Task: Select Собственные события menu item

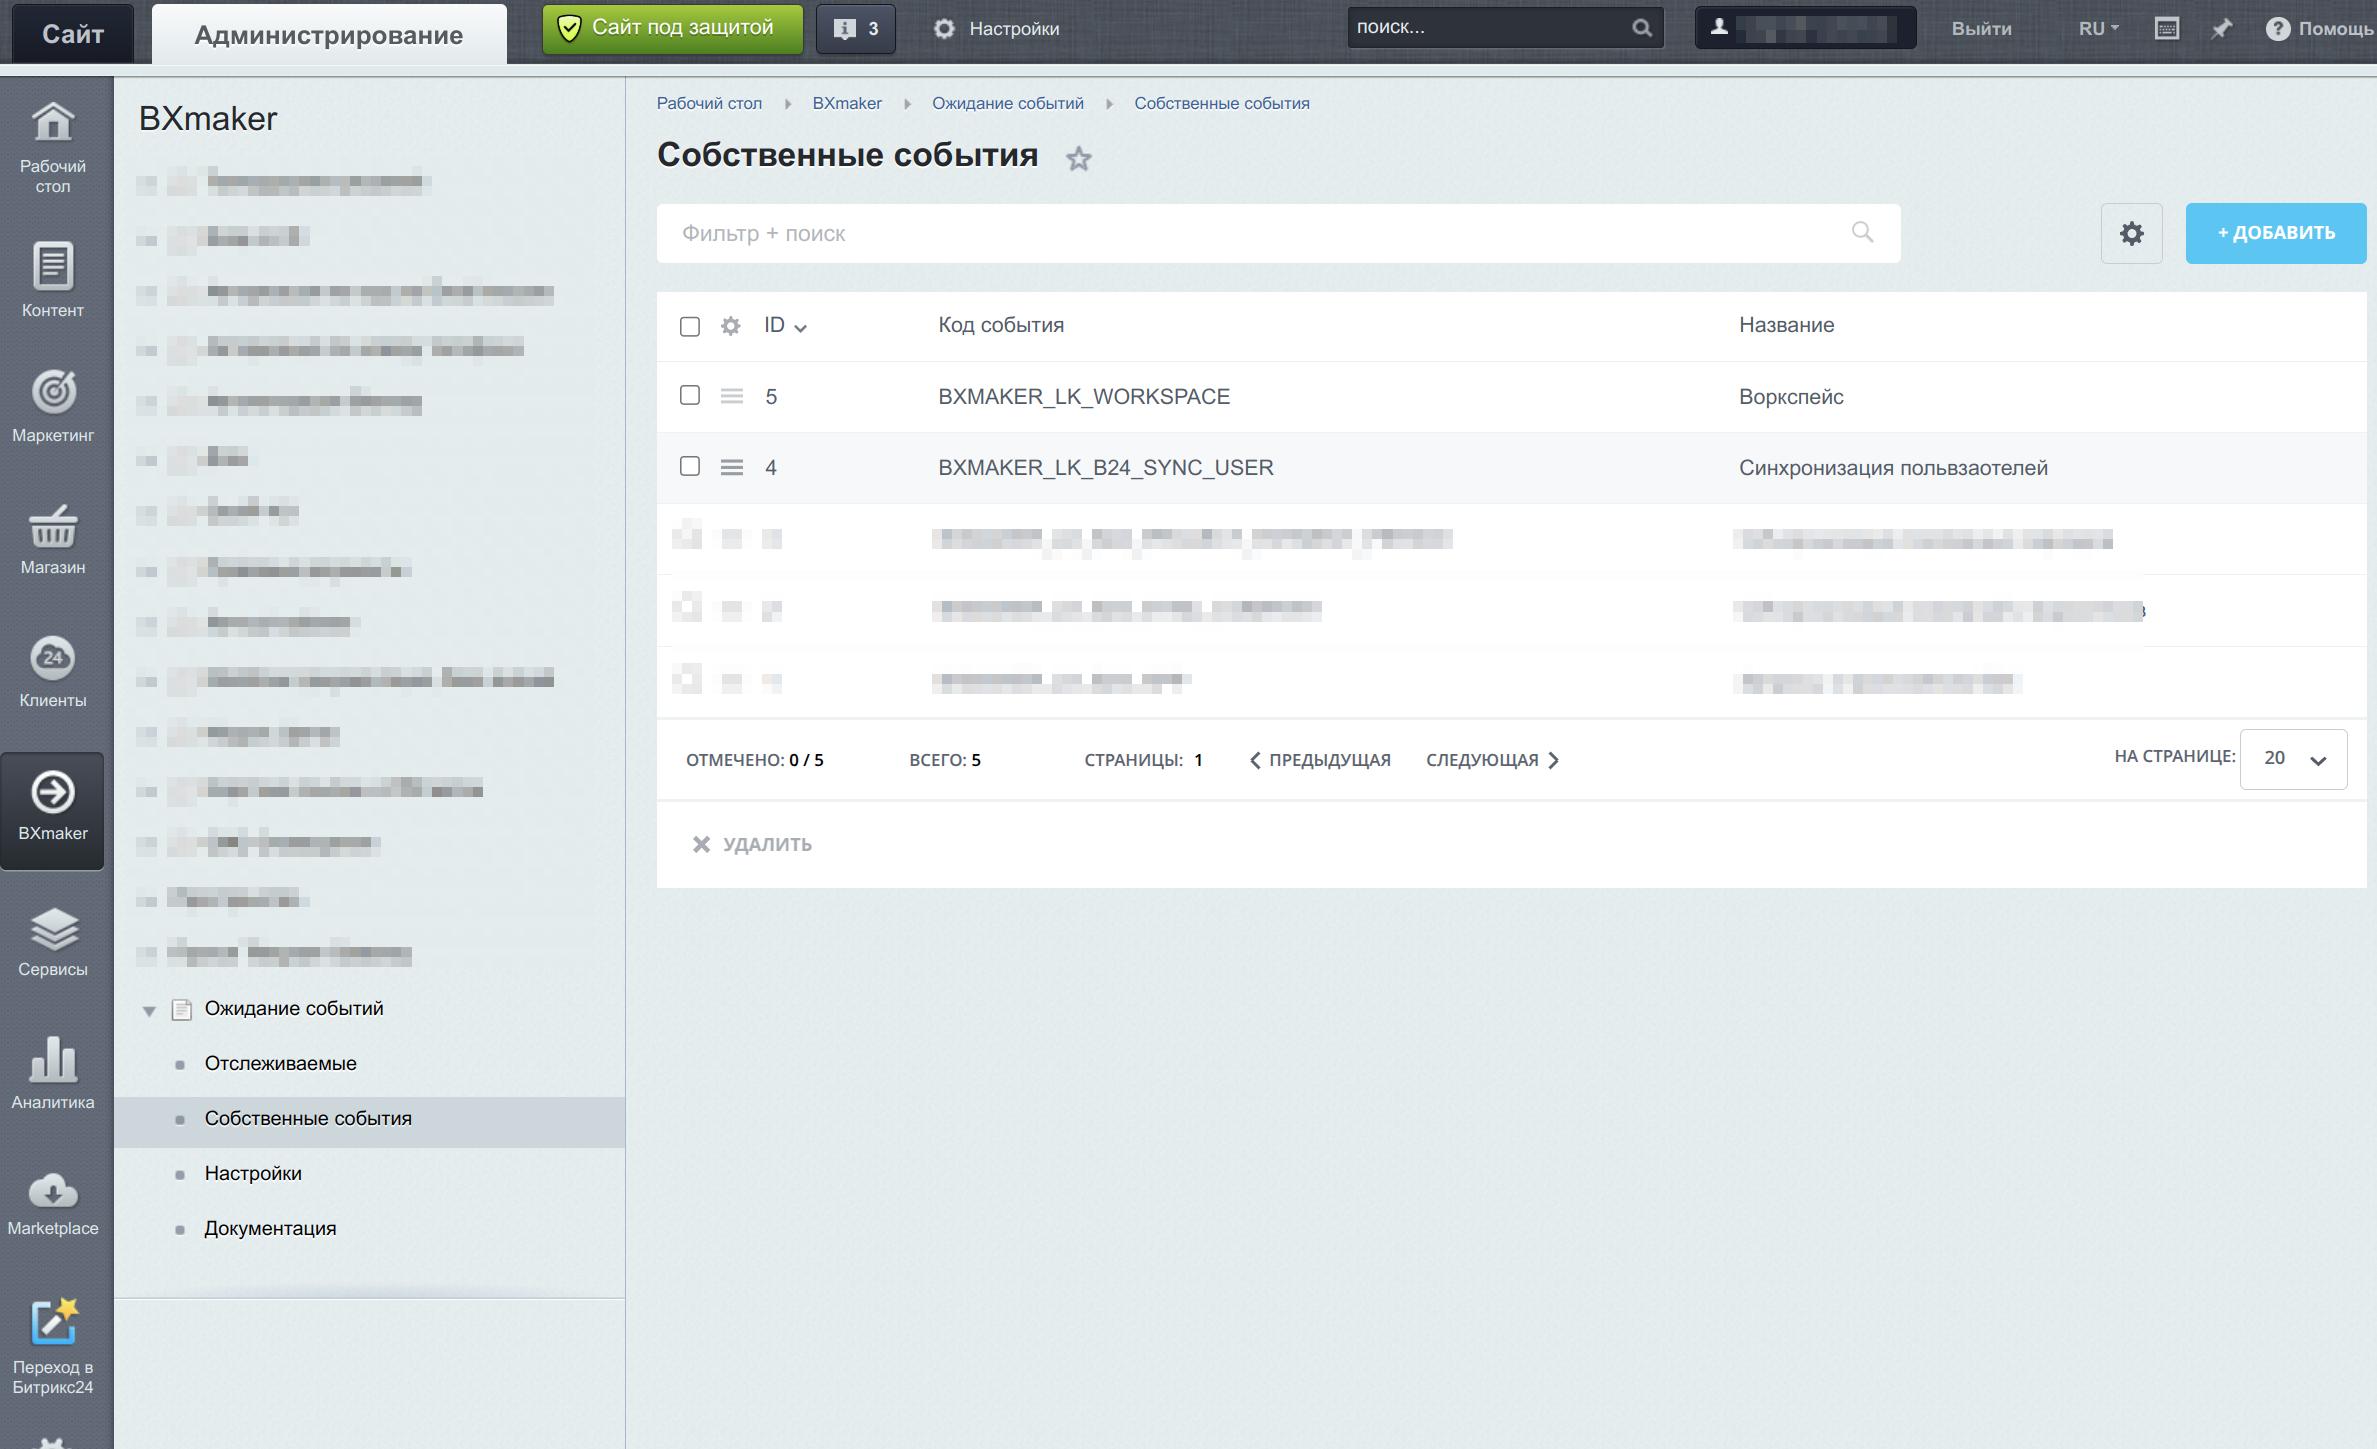Action: (x=308, y=1118)
